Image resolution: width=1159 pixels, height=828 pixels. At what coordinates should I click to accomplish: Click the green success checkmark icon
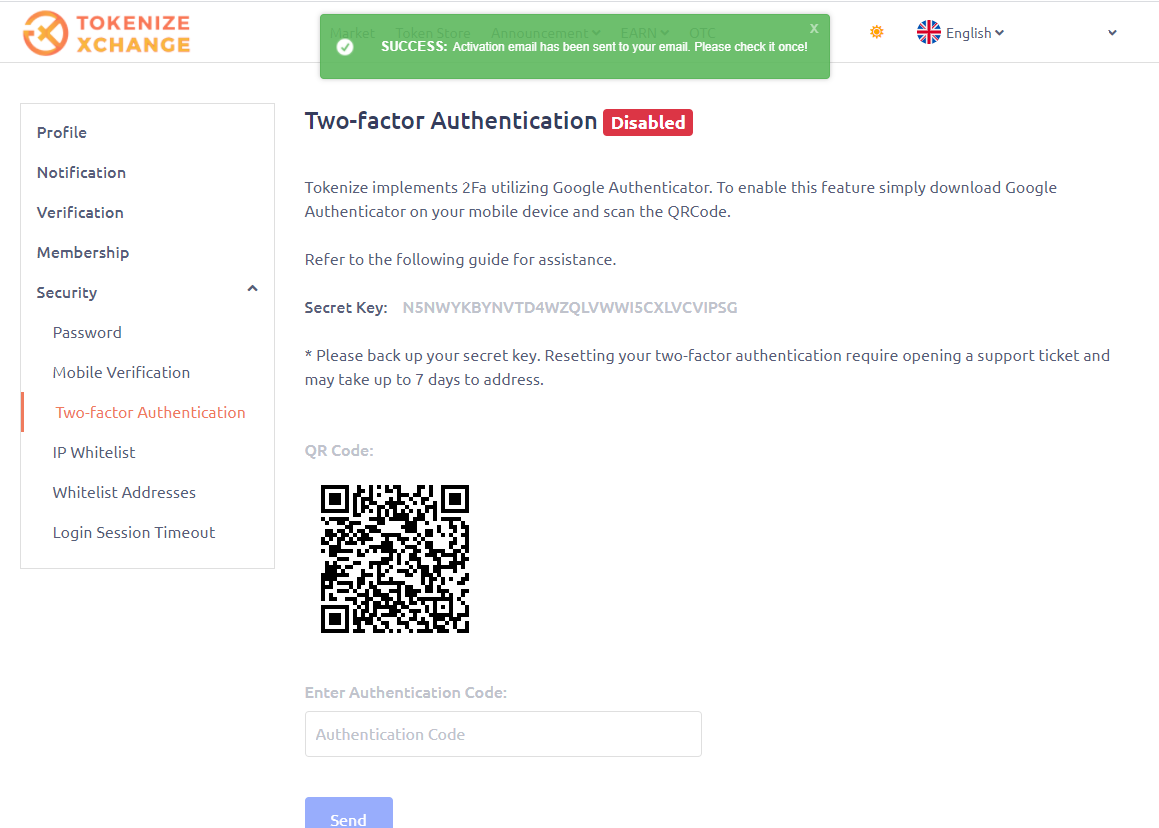pyautogui.click(x=345, y=47)
